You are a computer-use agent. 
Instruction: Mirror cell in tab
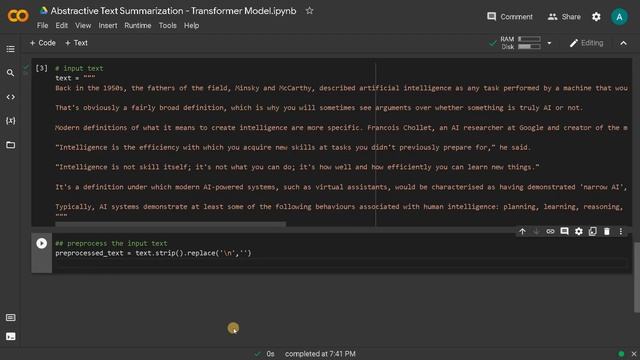pos(593,231)
